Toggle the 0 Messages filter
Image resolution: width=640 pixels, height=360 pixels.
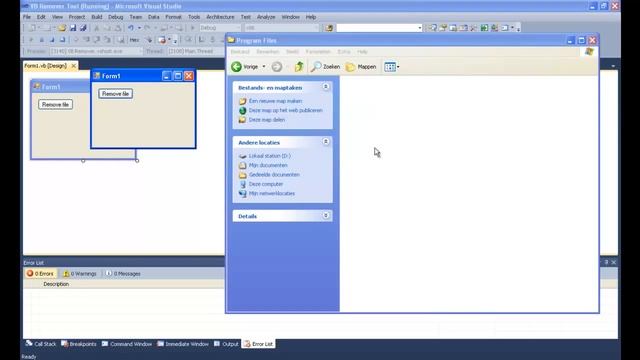click(x=123, y=273)
